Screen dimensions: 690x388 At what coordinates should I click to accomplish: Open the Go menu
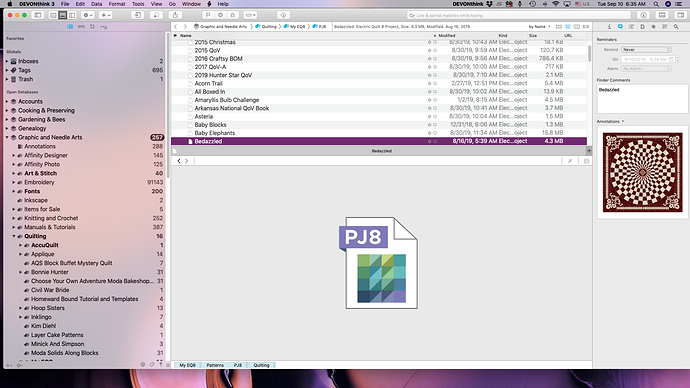(172, 4)
